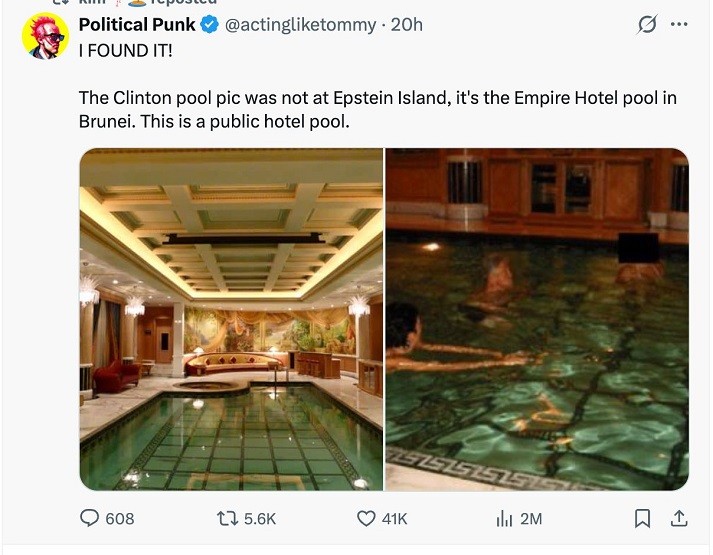The height and width of the screenshot is (555, 713).
Task: Bookmark this post
Action: [x=643, y=518]
